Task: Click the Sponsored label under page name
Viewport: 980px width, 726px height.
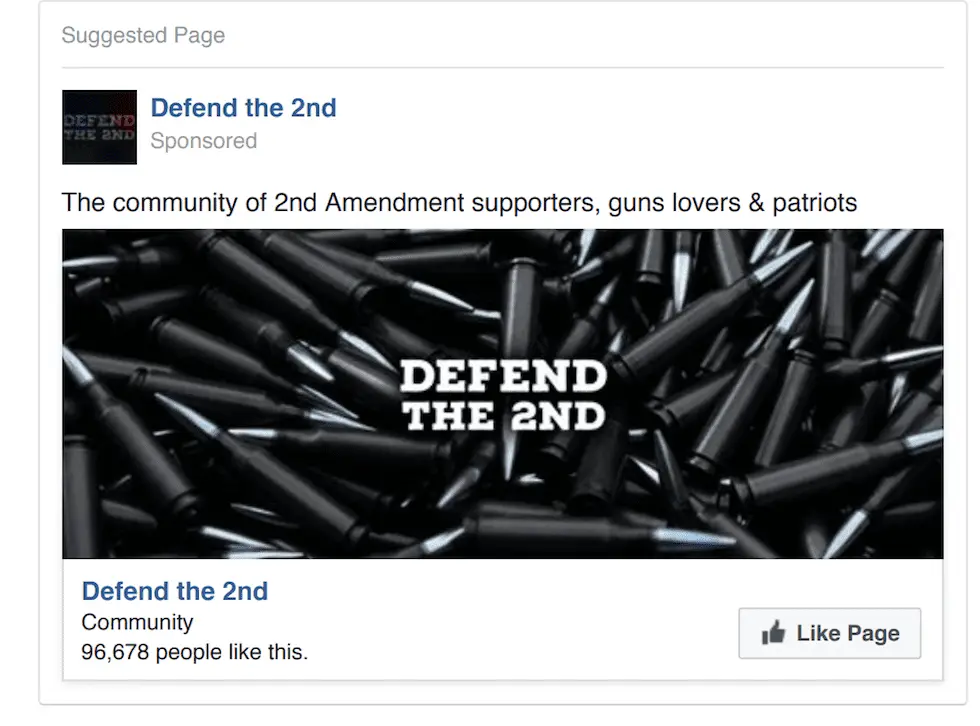Action: click(x=204, y=141)
